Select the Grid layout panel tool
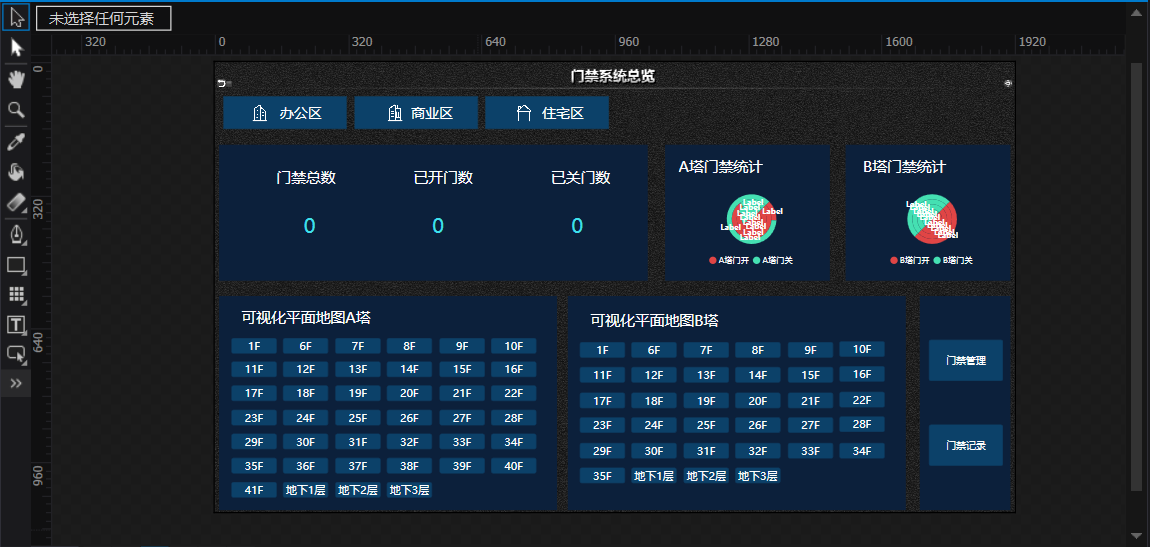 click(x=17, y=295)
